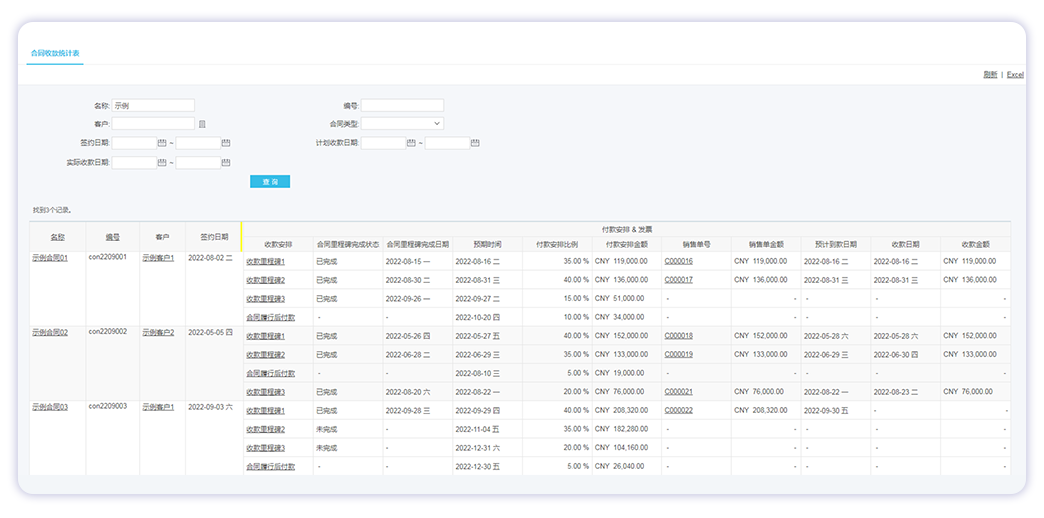Open contract 示例合同02
The image size is (1044, 518).
(x=50, y=332)
